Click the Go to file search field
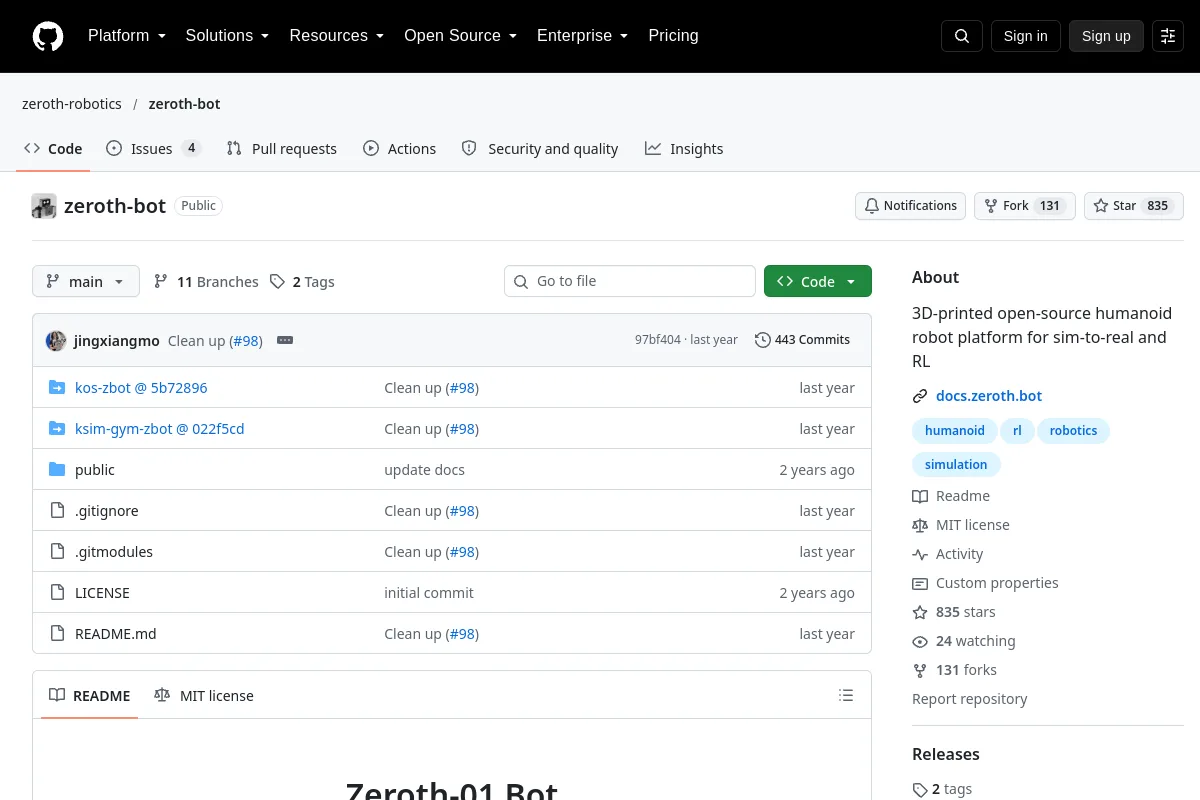The height and width of the screenshot is (800, 1200). (x=630, y=281)
